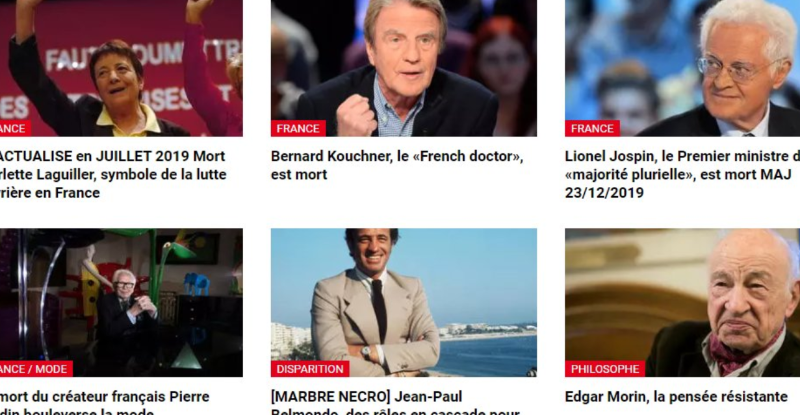This screenshot has width=800, height=415.
Task: Click 'majorité plurielle' line in Jospin headline
Action: [x=679, y=175]
